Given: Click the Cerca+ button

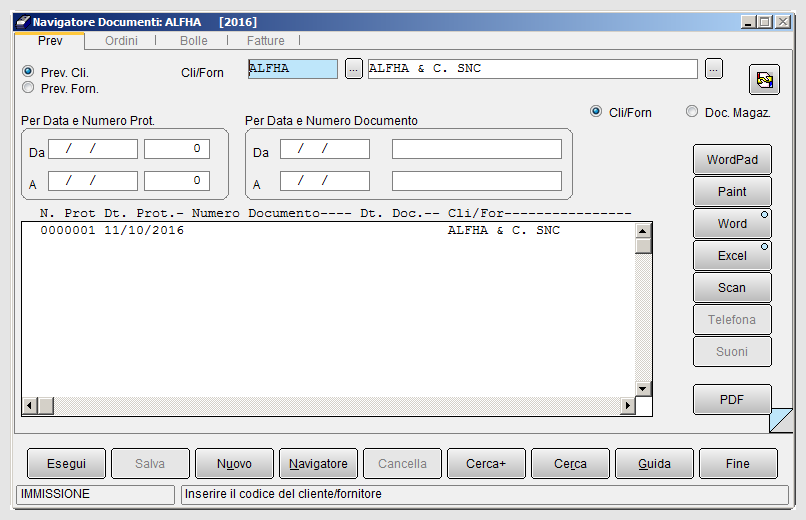Looking at the screenshot, I should tap(486, 463).
